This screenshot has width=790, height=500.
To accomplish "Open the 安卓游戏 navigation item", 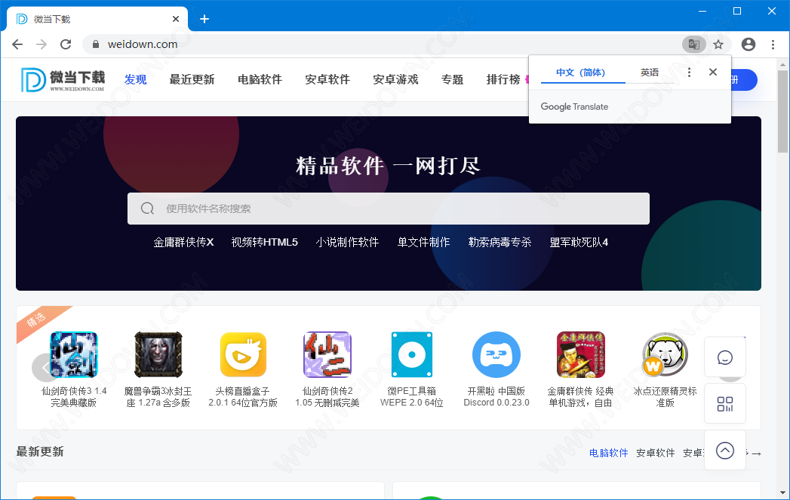I will coord(396,80).
